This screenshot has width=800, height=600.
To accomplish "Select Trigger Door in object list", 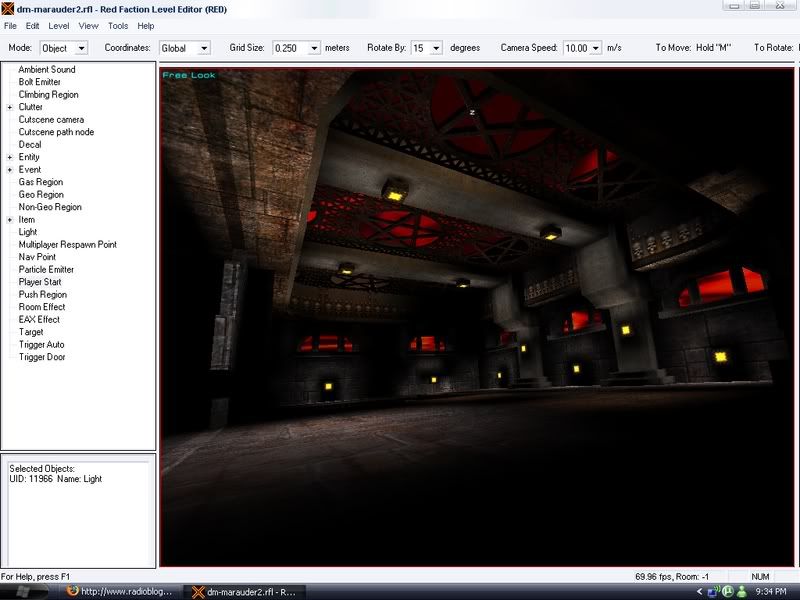I will coord(42,357).
